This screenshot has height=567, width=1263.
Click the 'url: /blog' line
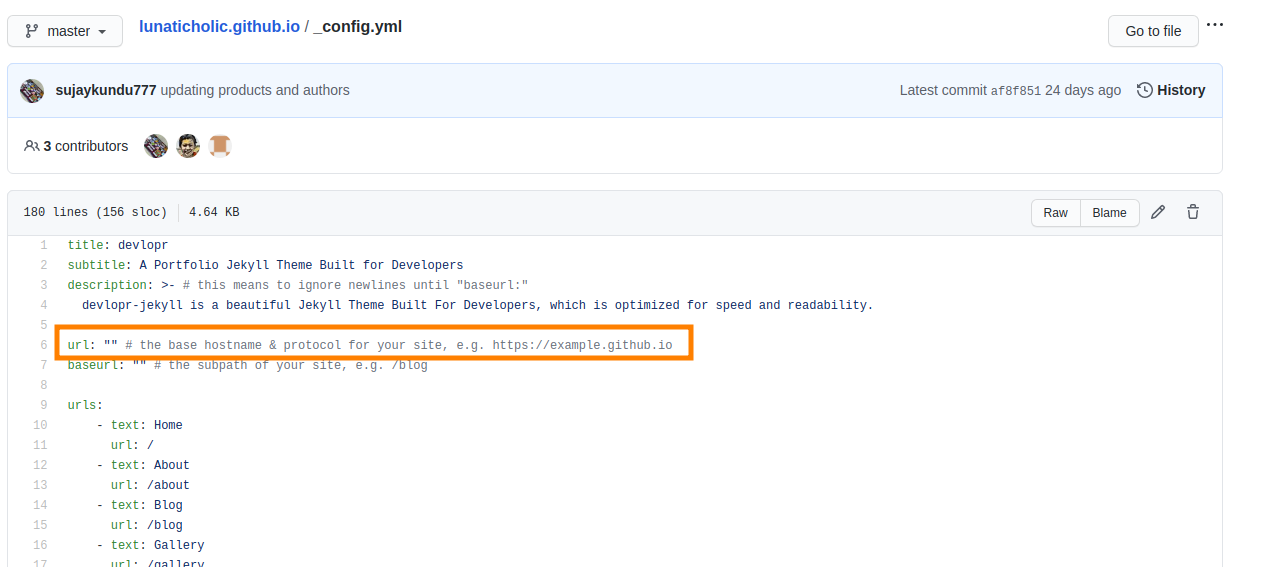[x=147, y=525]
